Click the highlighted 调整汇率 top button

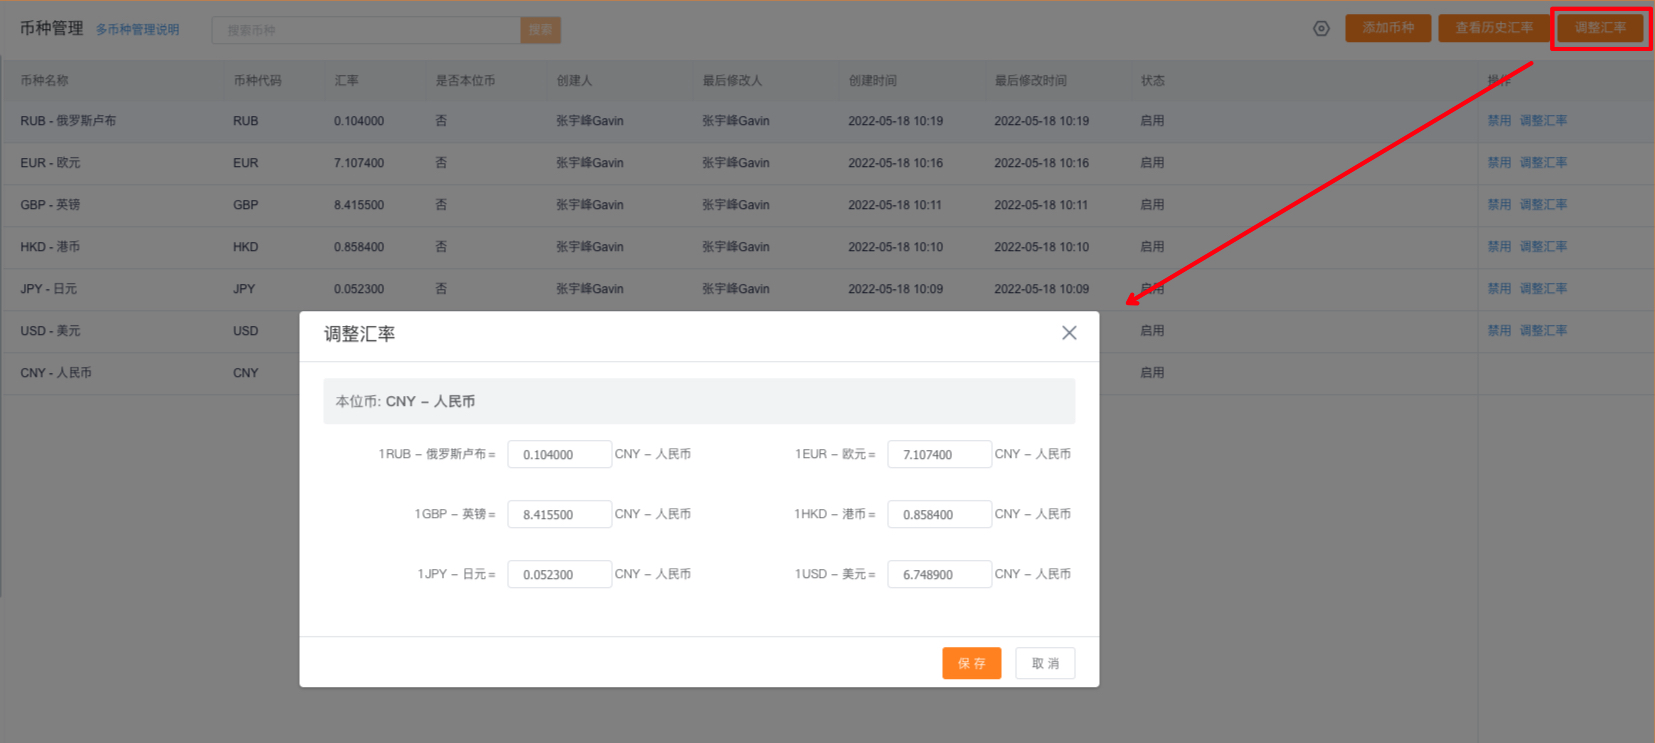[1600, 28]
